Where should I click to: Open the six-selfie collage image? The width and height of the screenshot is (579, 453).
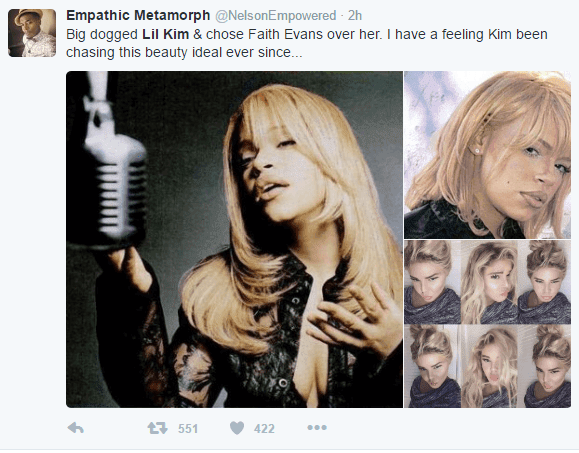tap(487, 324)
